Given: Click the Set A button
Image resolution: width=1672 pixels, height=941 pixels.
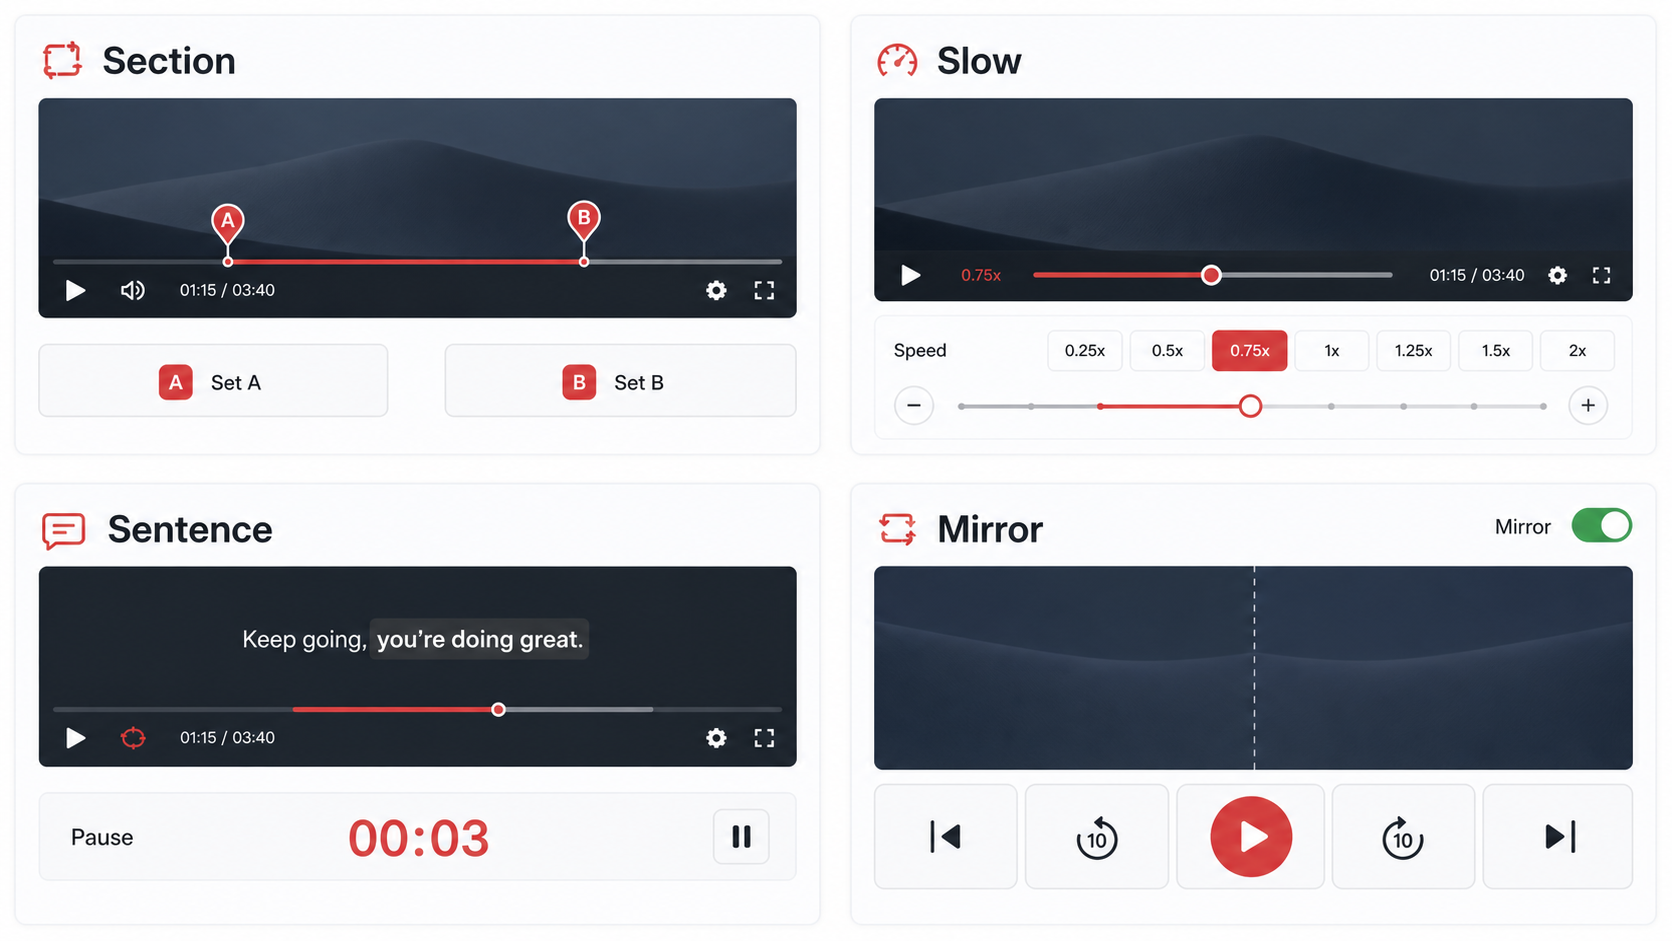Looking at the screenshot, I should coord(213,381).
